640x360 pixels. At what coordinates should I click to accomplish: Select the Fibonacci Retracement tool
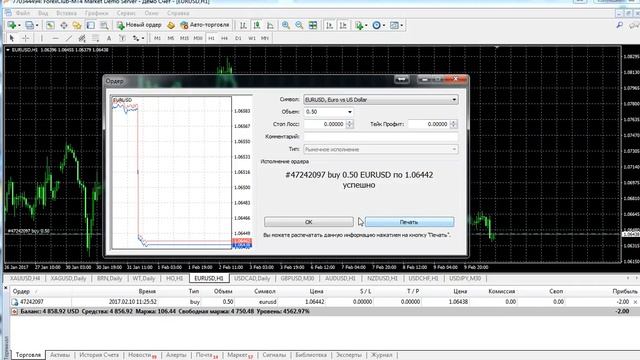(96, 38)
